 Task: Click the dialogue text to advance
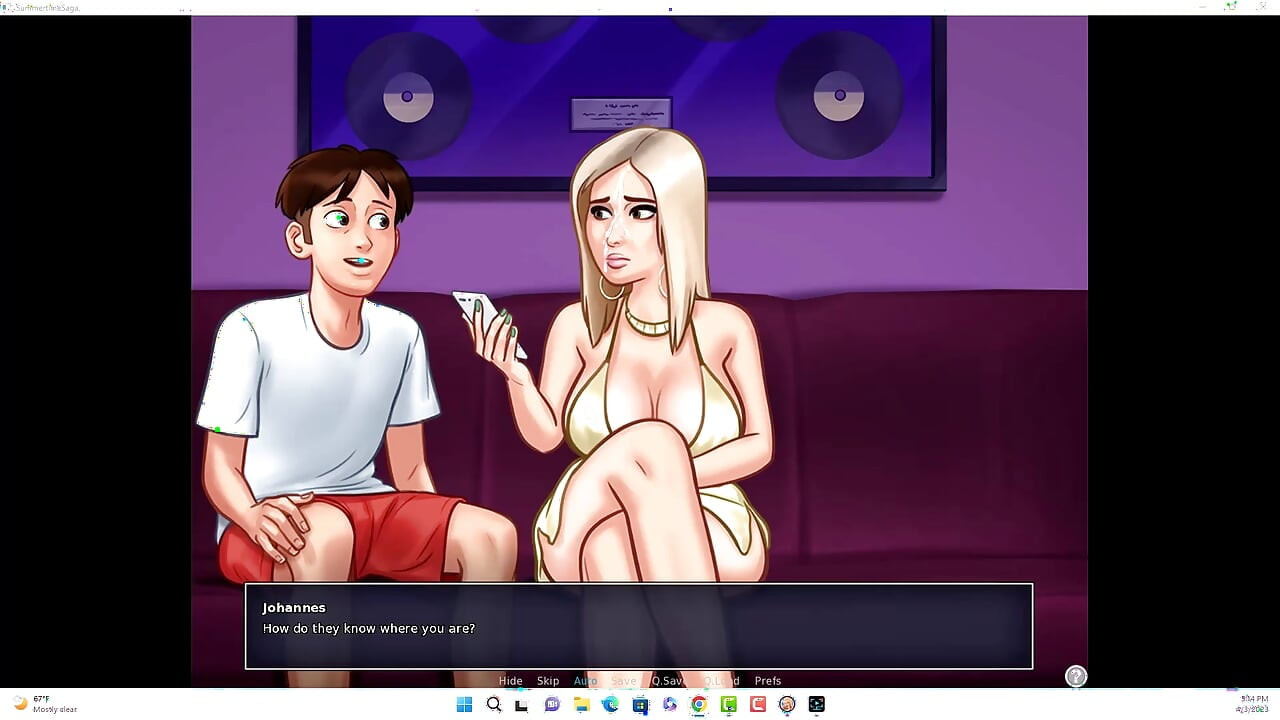pos(368,629)
